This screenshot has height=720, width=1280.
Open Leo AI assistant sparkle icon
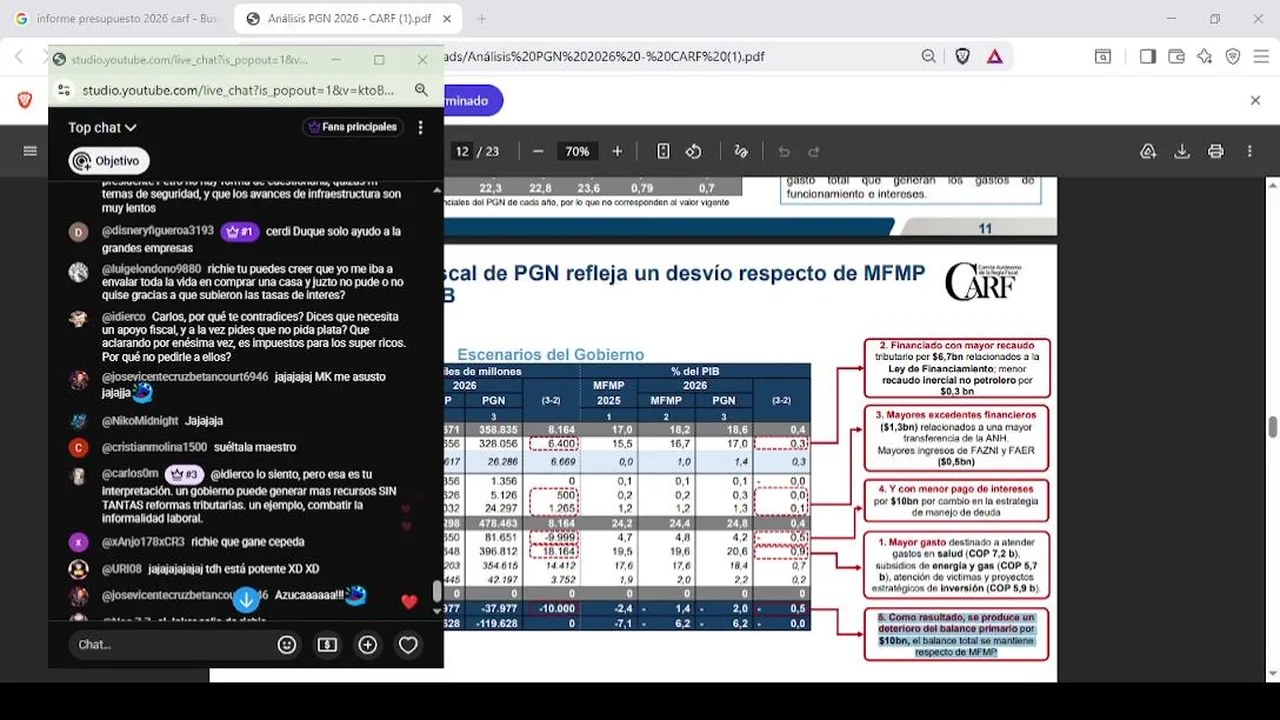(x=1204, y=57)
